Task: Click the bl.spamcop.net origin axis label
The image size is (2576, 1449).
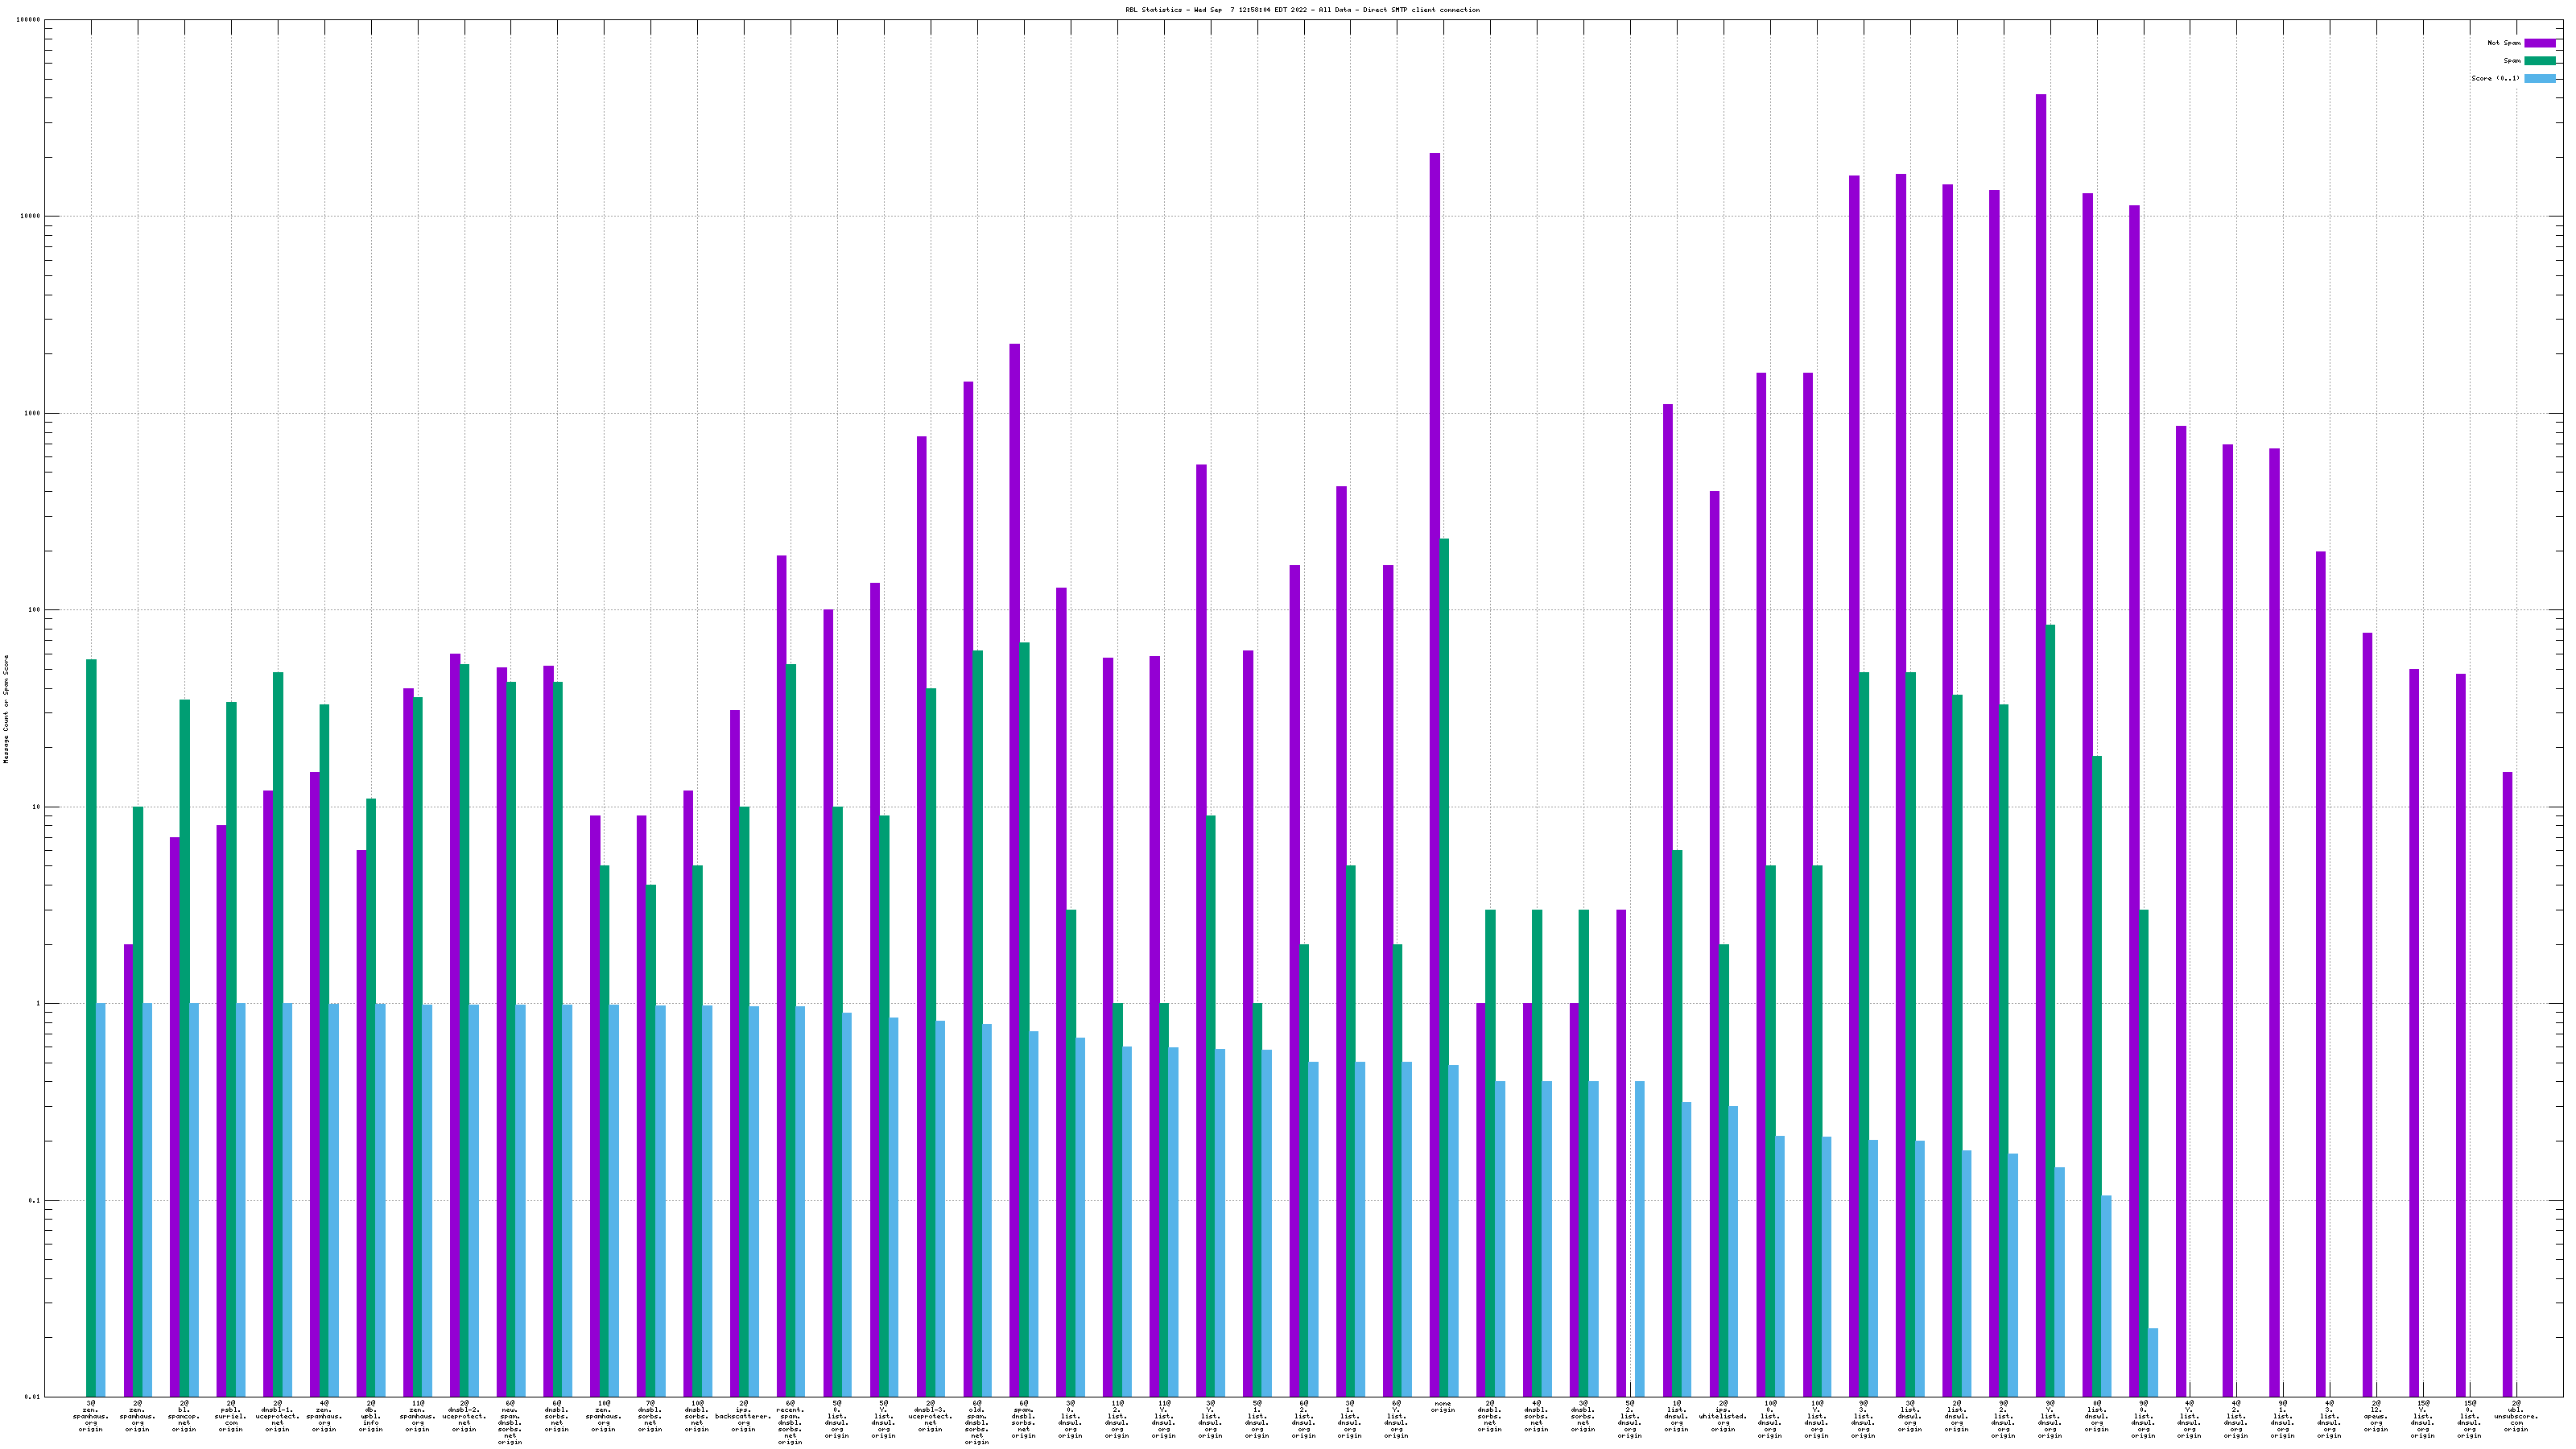Action: (184, 1416)
